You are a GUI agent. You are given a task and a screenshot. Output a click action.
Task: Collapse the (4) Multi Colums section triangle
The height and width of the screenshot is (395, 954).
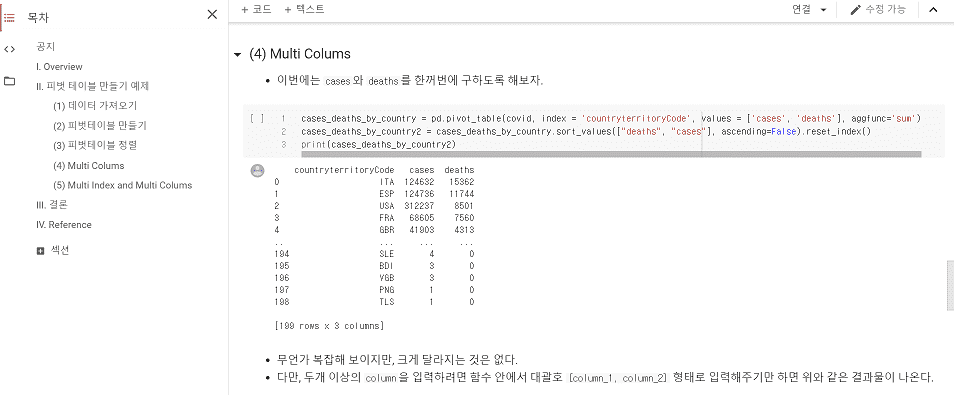click(x=237, y=55)
